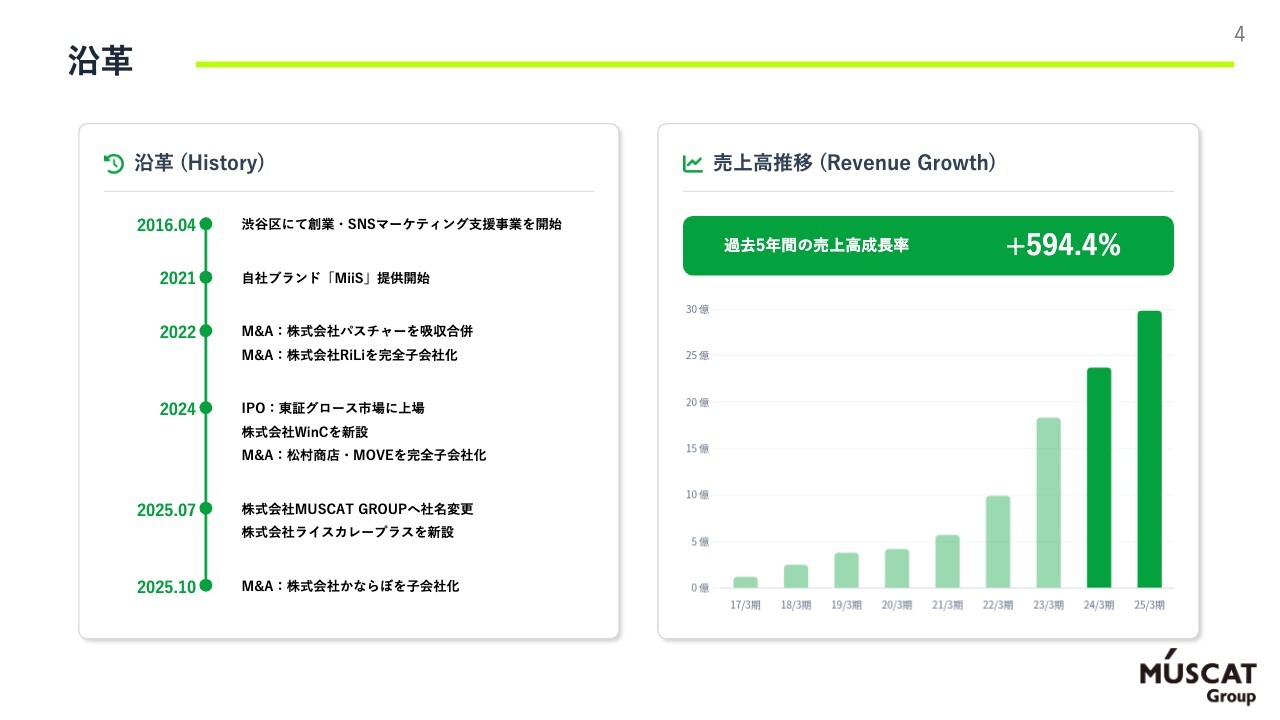Screen dimensions: 1280x720
Task: Click the line chart icon beside Revenue Growth
Action: [x=692, y=162]
